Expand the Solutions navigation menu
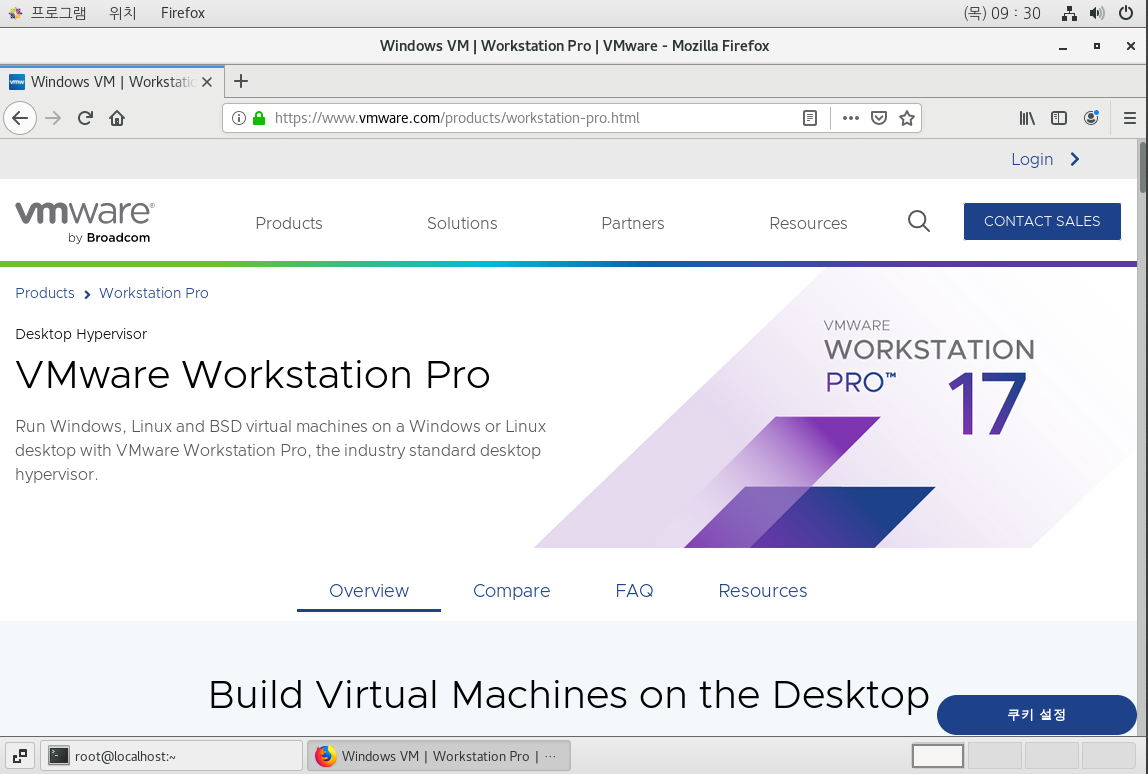Viewport: 1148px width, 774px height. (462, 223)
